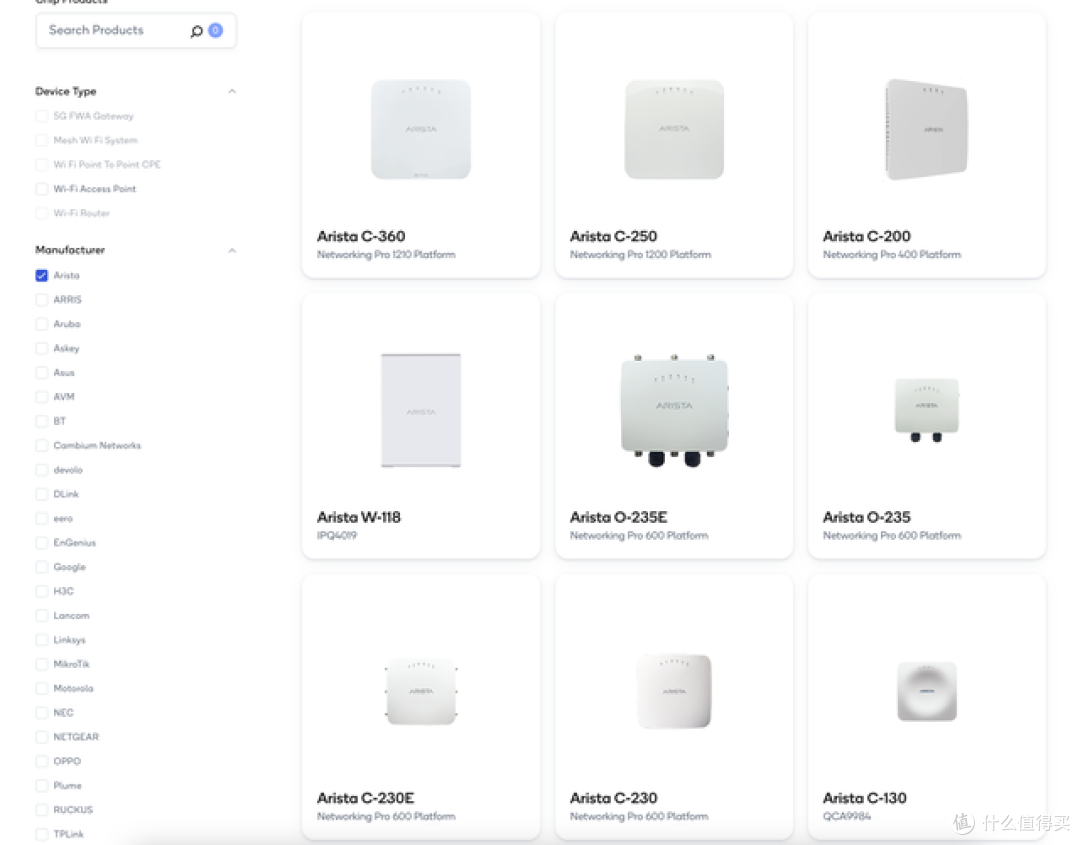This screenshot has height=845, width=1080.
Task: Open the Arista C-250 product image
Action: 674,129
